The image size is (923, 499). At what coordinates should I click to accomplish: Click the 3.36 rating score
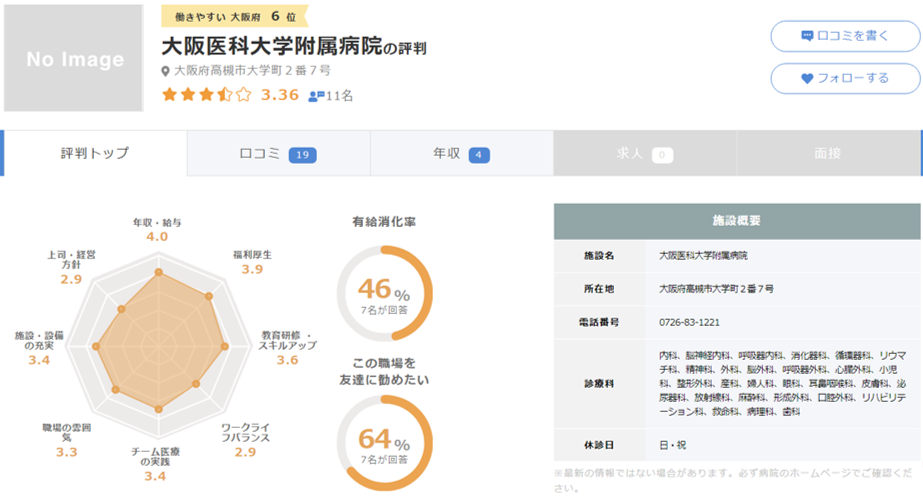280,95
